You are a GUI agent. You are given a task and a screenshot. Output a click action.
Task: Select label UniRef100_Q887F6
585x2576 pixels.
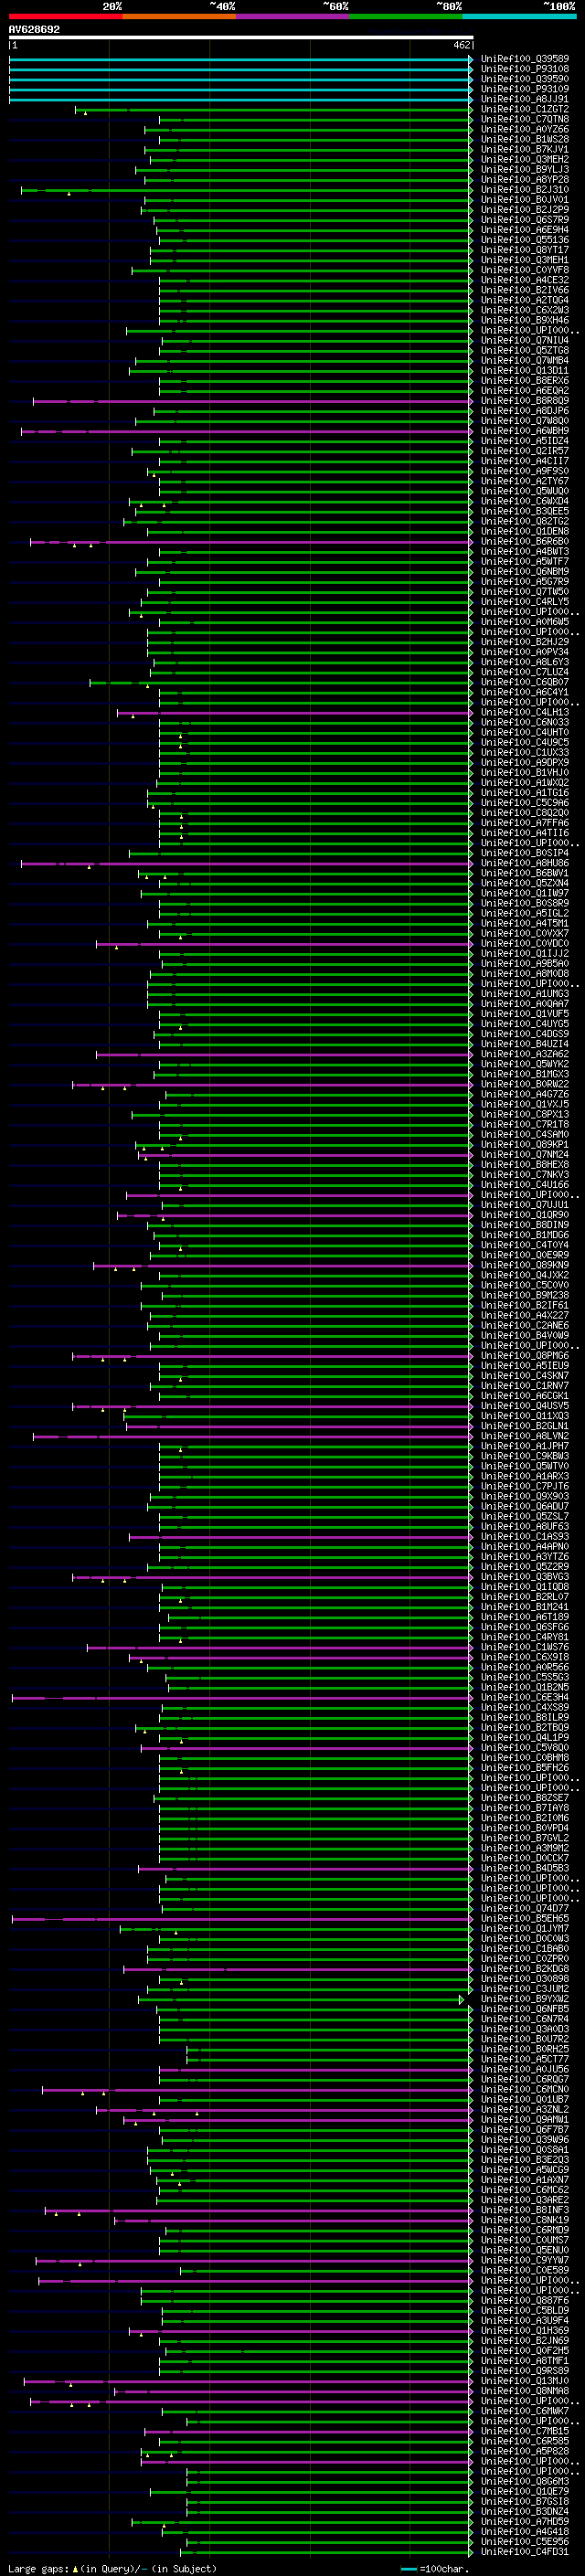point(525,2300)
